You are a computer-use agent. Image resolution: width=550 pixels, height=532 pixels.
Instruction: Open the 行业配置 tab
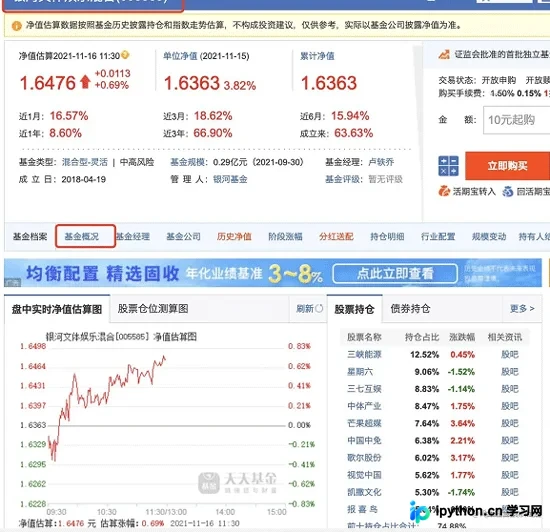click(438, 236)
